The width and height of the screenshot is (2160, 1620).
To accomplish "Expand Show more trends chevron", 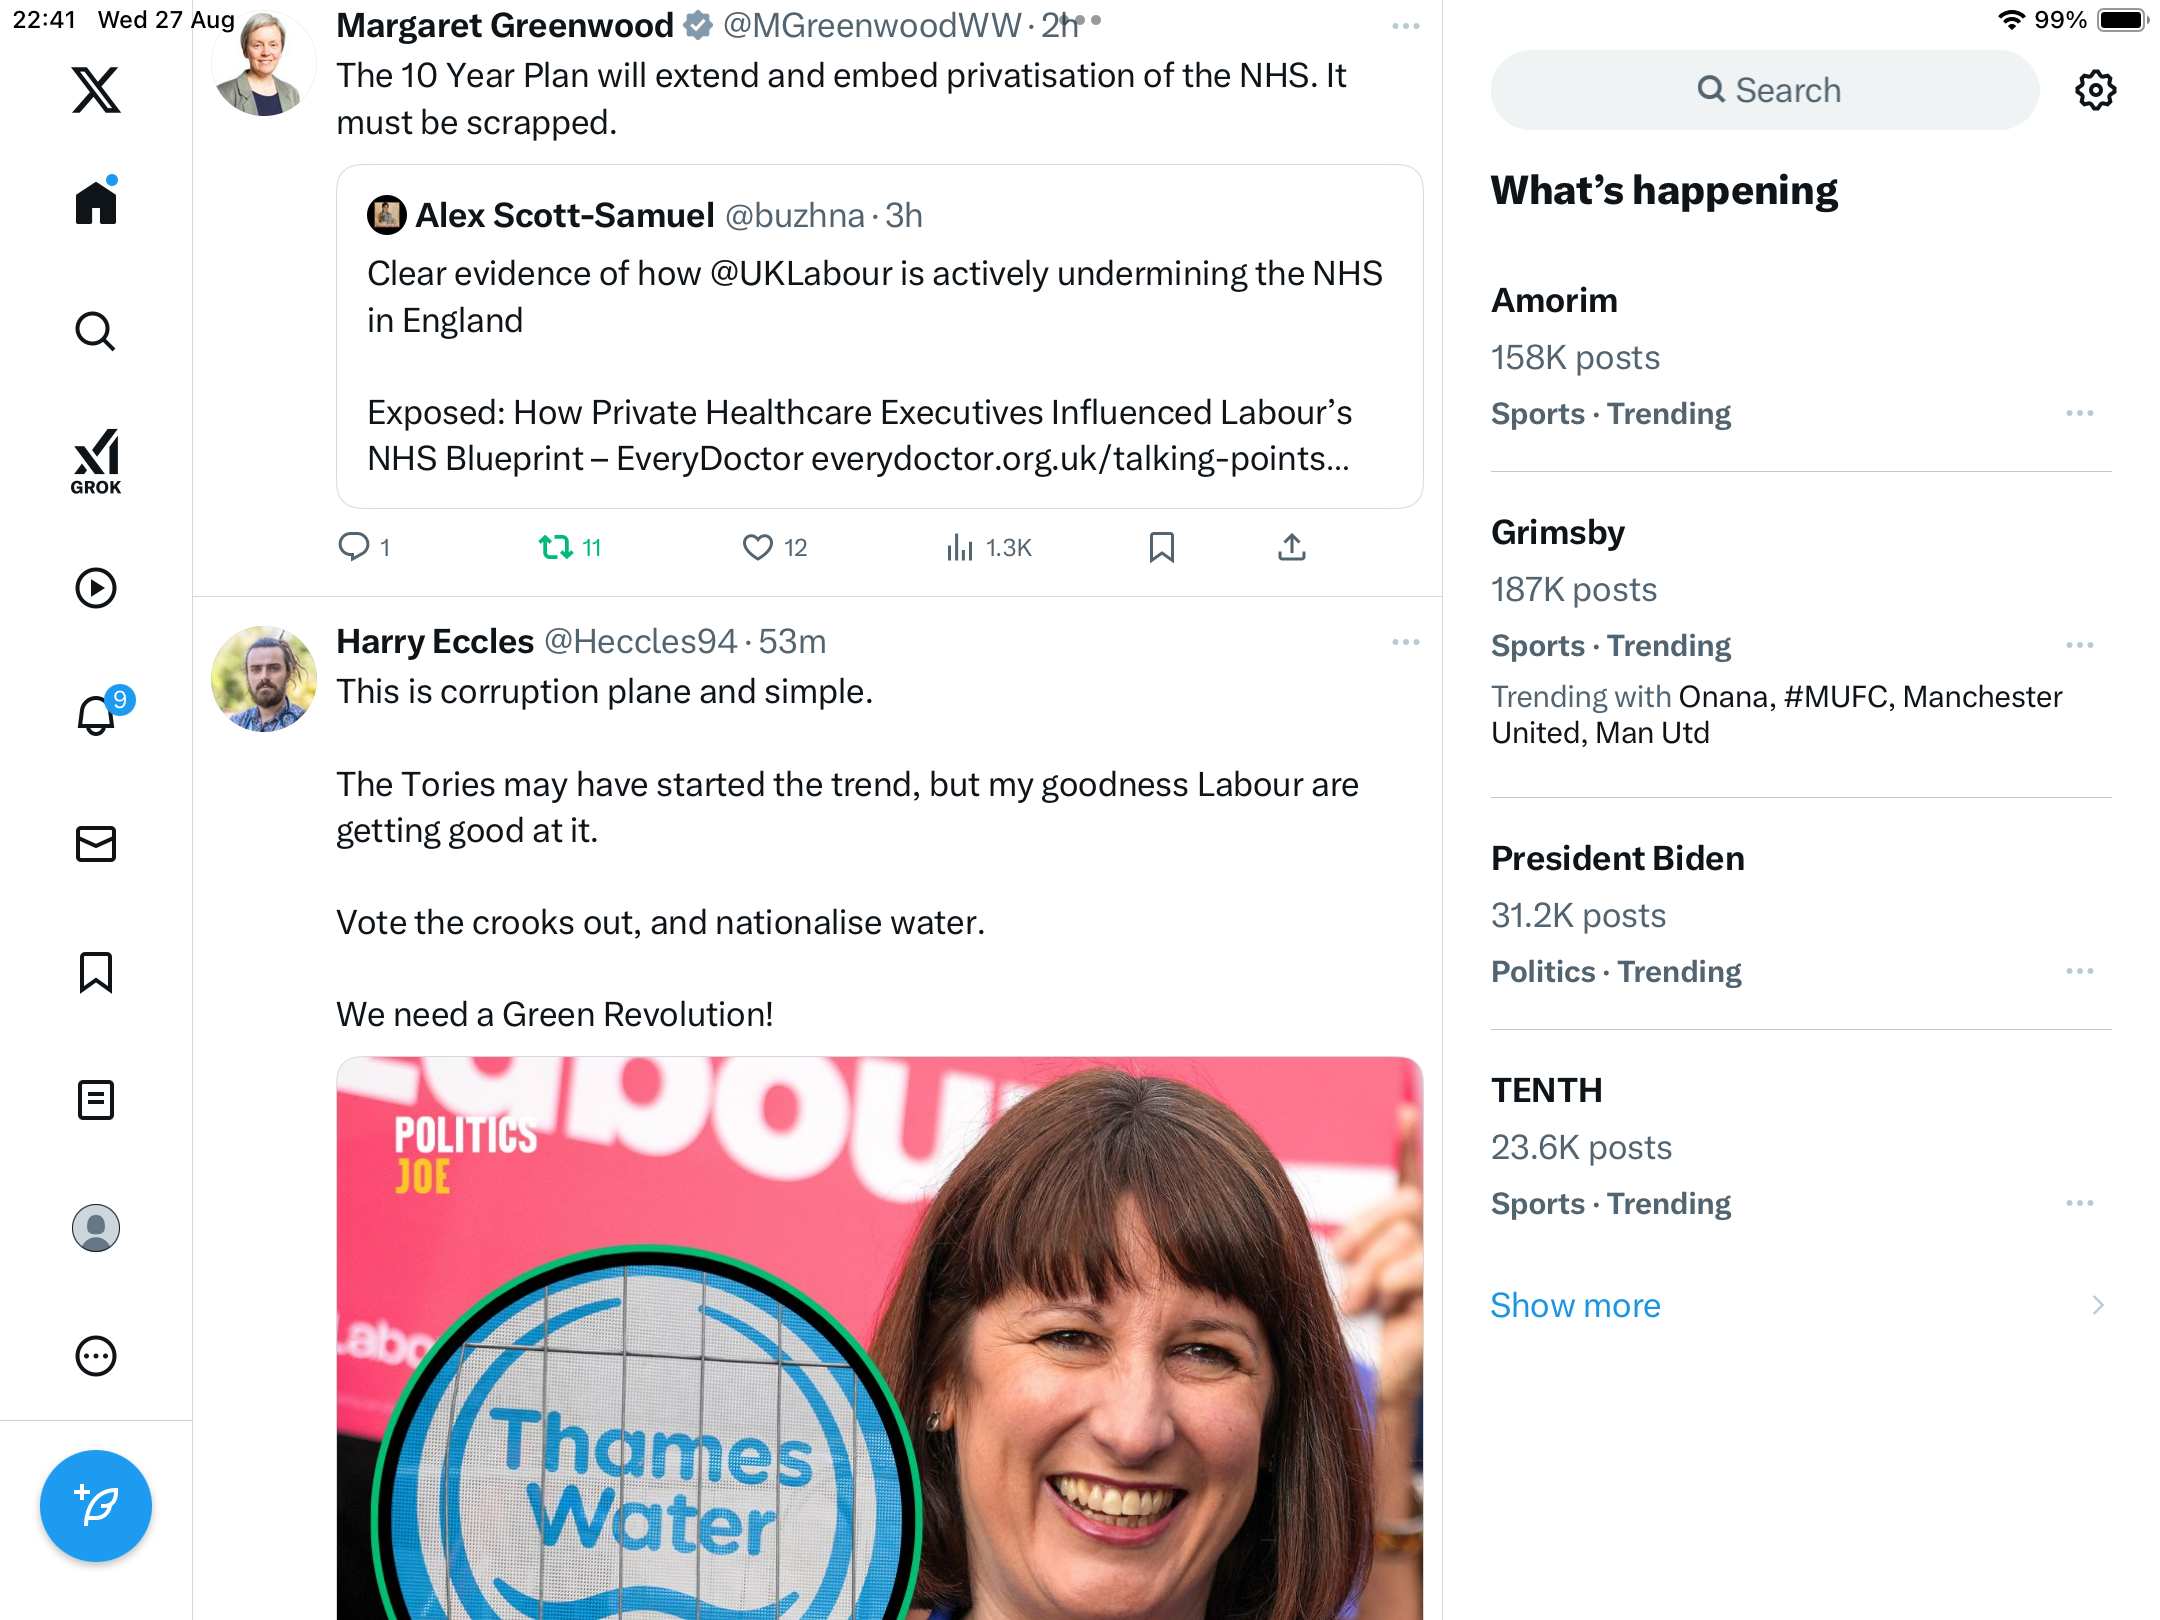I will (x=2098, y=1305).
